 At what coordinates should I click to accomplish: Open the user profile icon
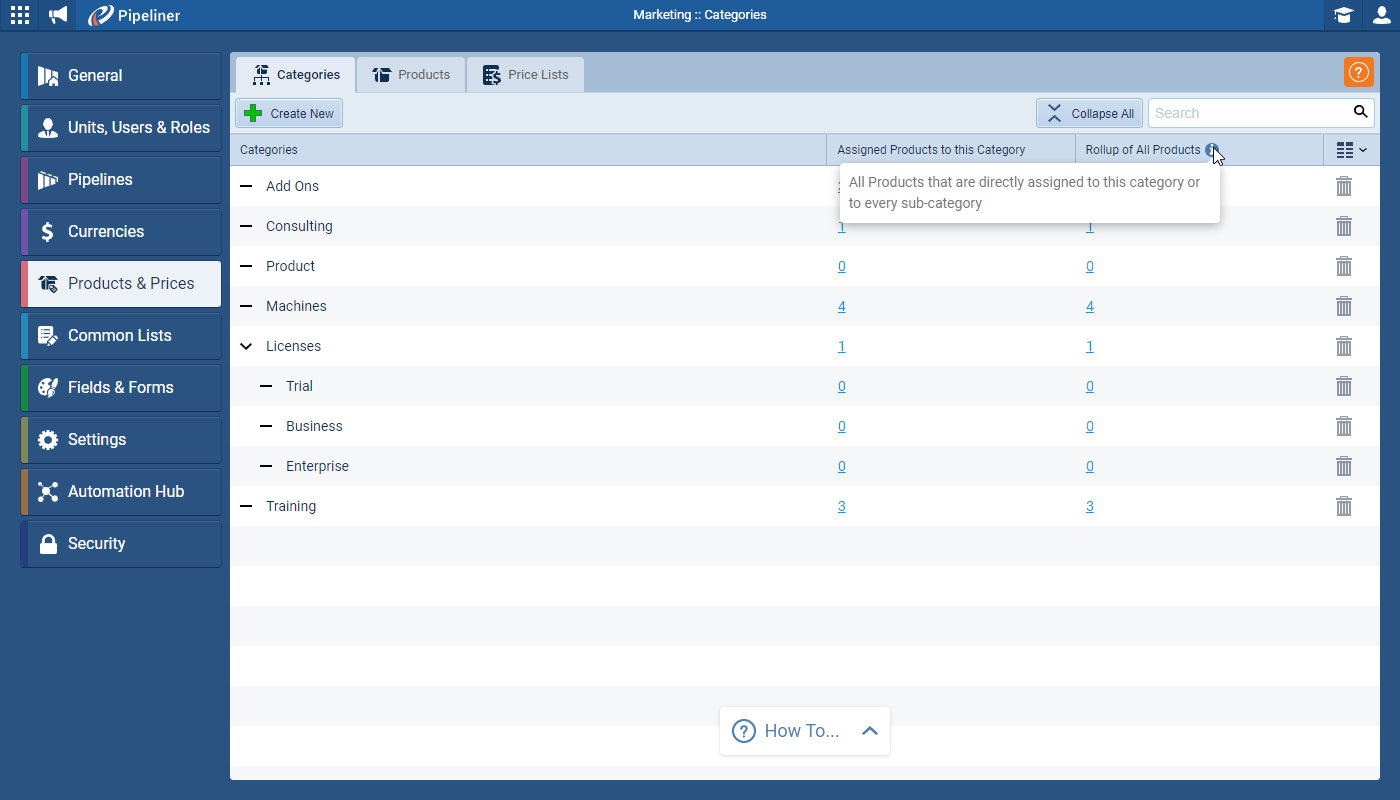(x=1381, y=15)
